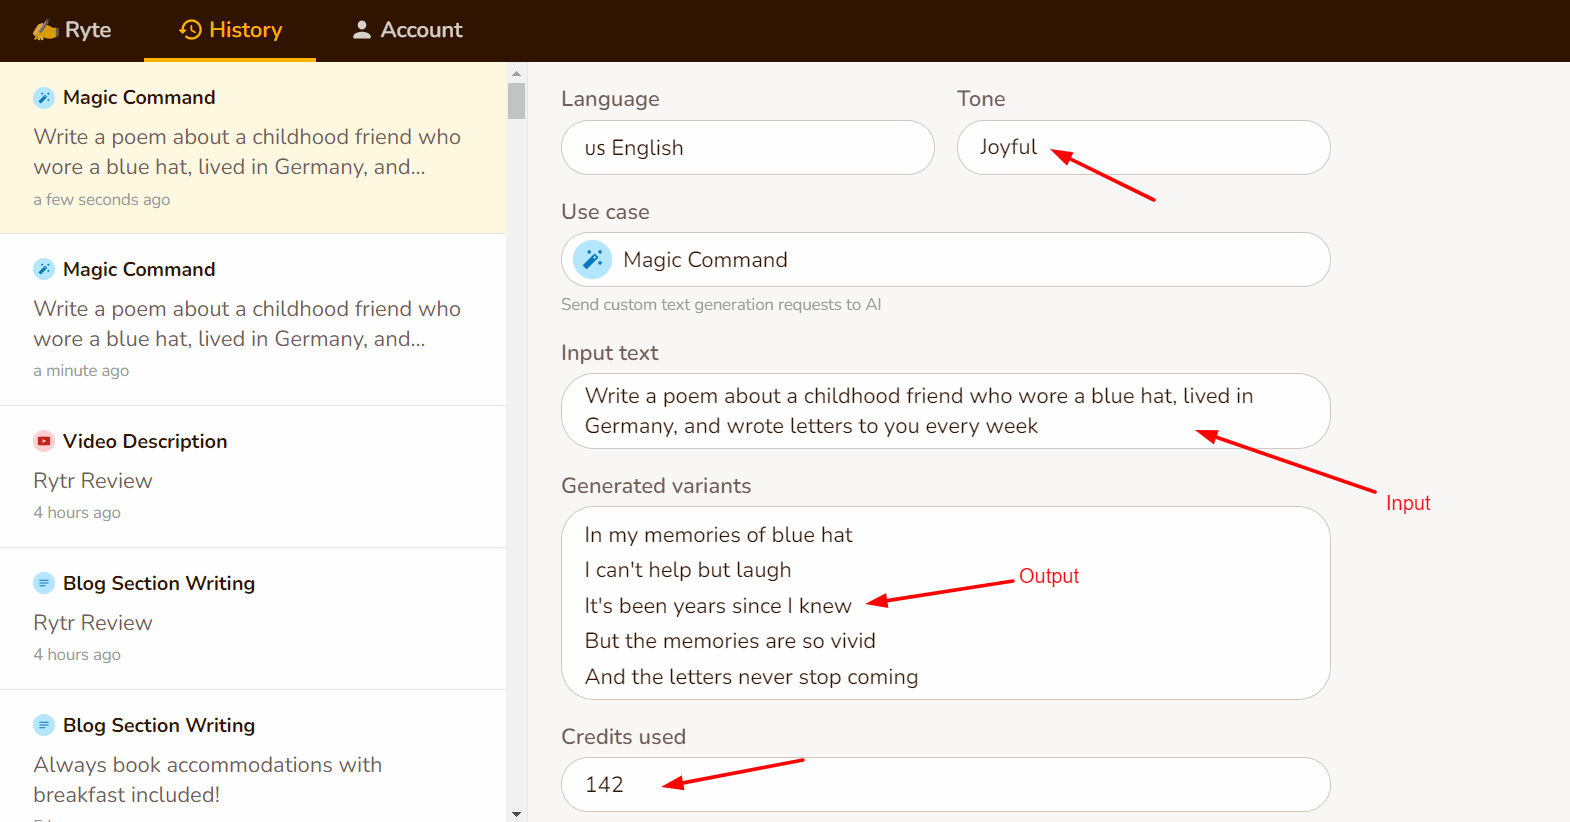The height and width of the screenshot is (822, 1570).
Task: Click the history list scrollbar up arrow
Action: coord(516,73)
